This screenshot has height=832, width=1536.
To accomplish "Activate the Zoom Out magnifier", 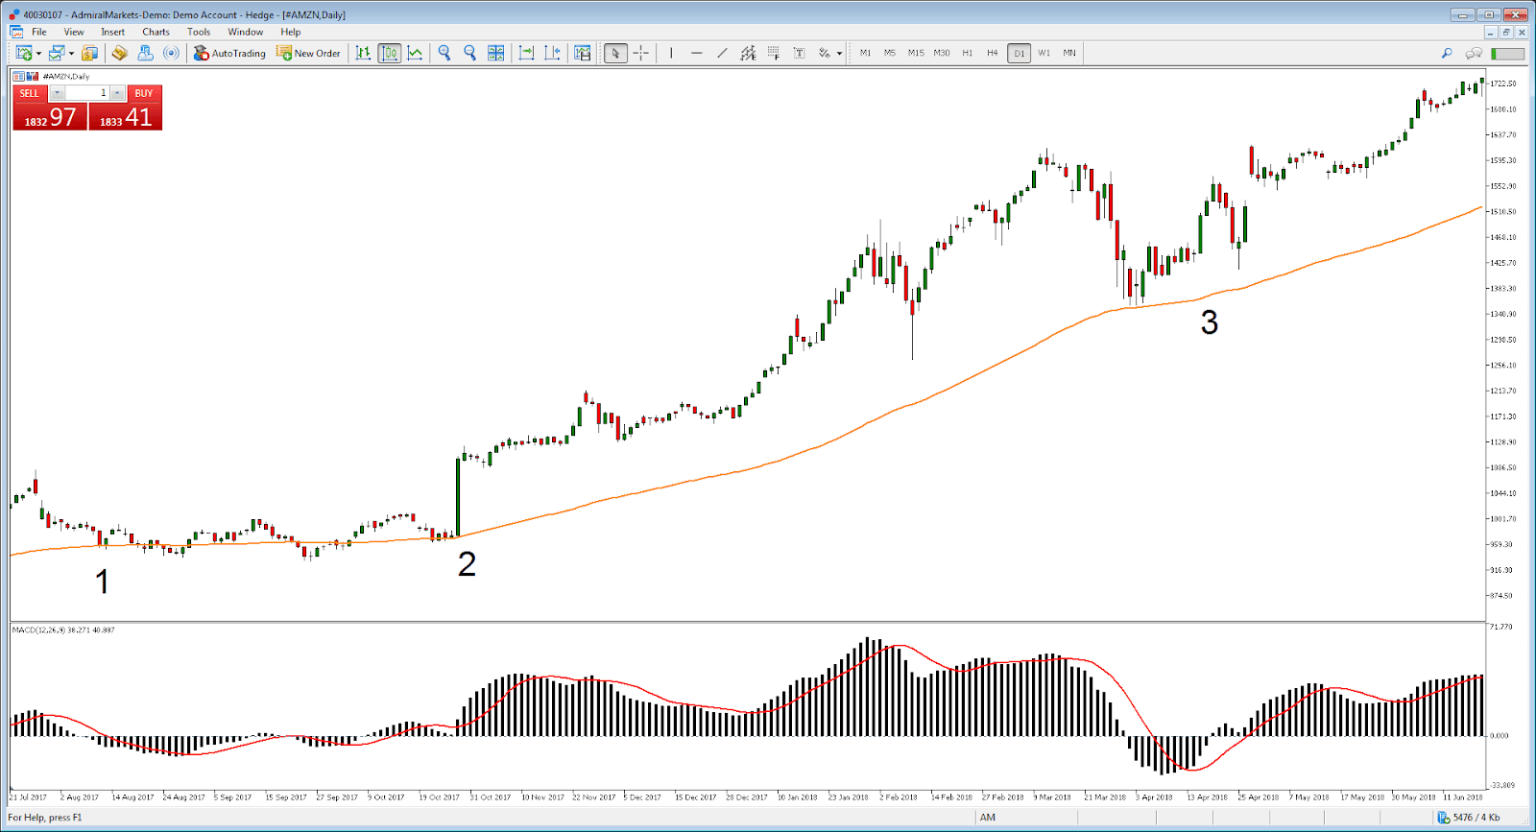I will [469, 53].
